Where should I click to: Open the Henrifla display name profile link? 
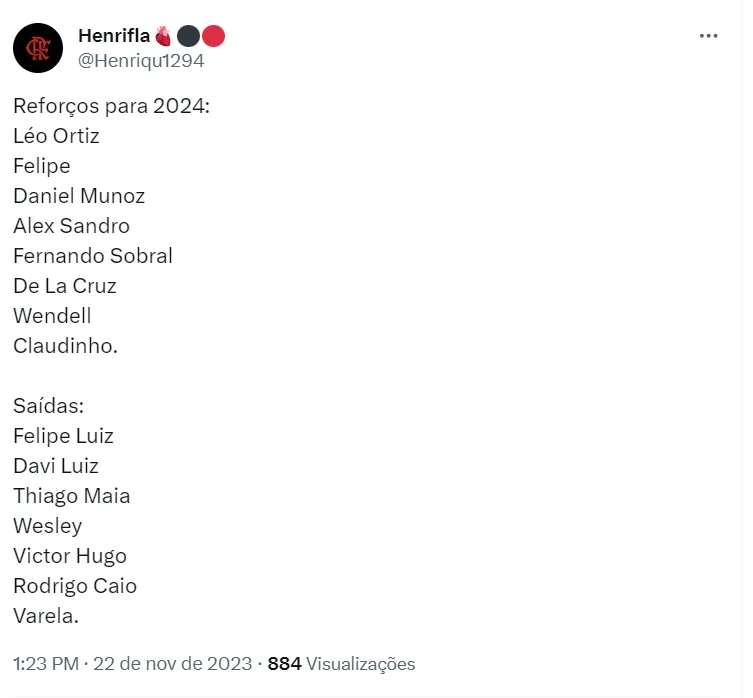click(x=114, y=37)
